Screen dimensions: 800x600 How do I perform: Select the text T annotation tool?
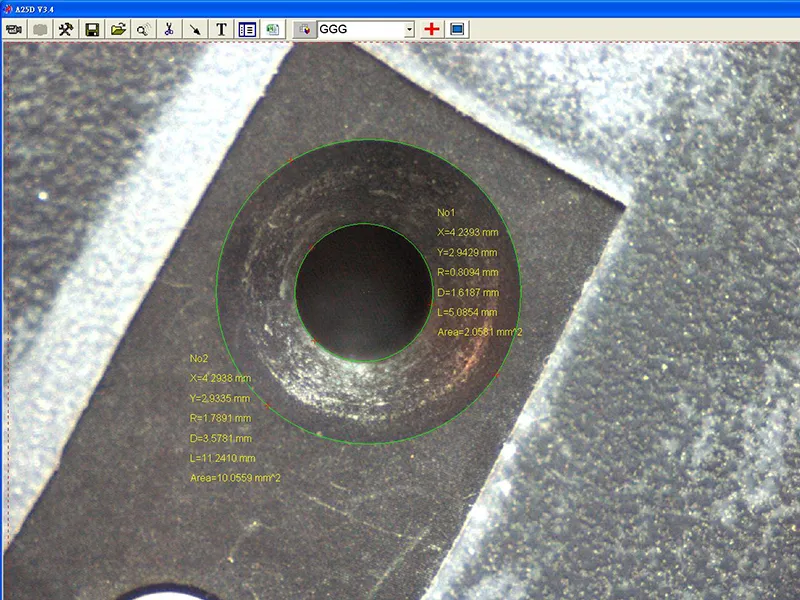[221, 30]
